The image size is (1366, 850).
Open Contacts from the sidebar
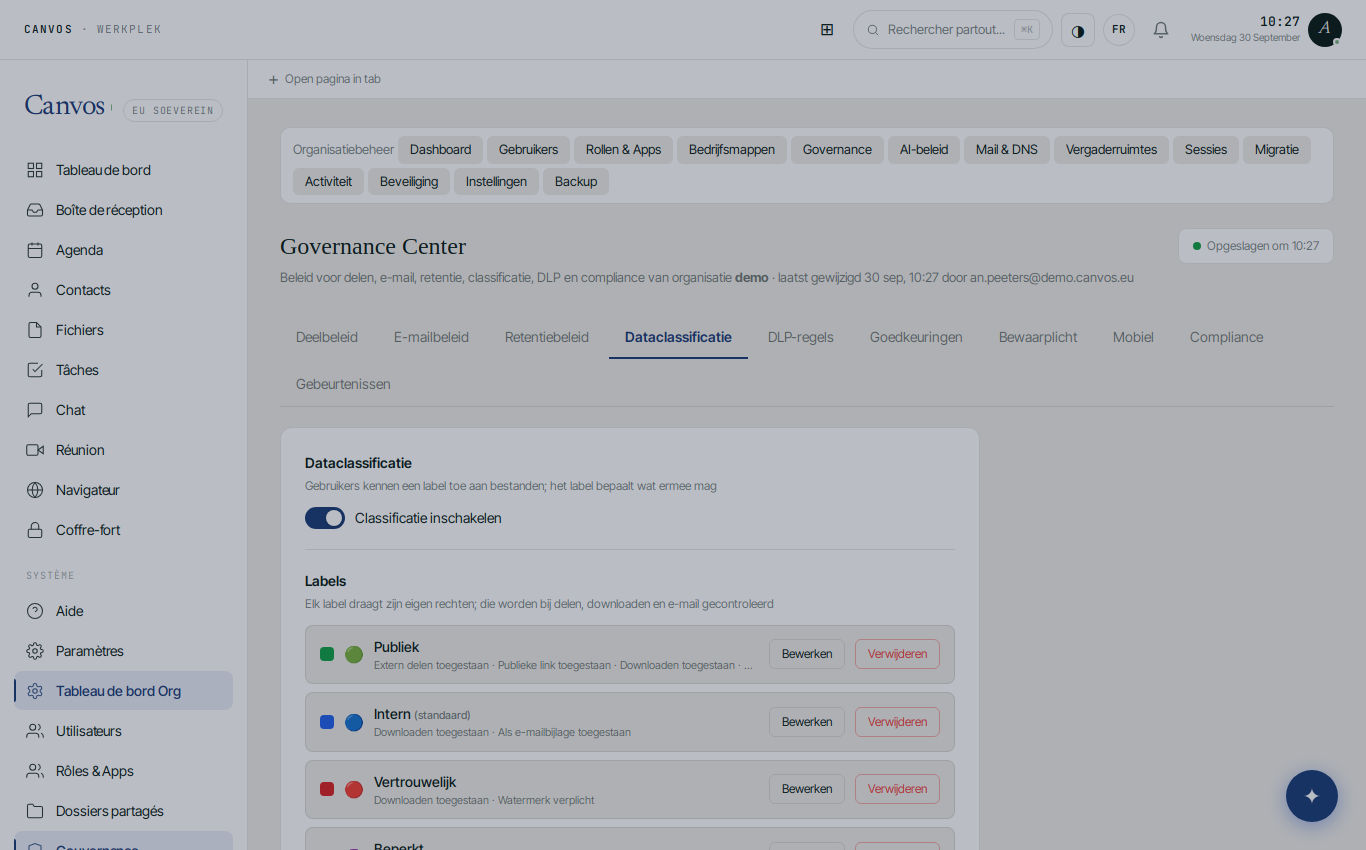pyautogui.click(x=123, y=290)
